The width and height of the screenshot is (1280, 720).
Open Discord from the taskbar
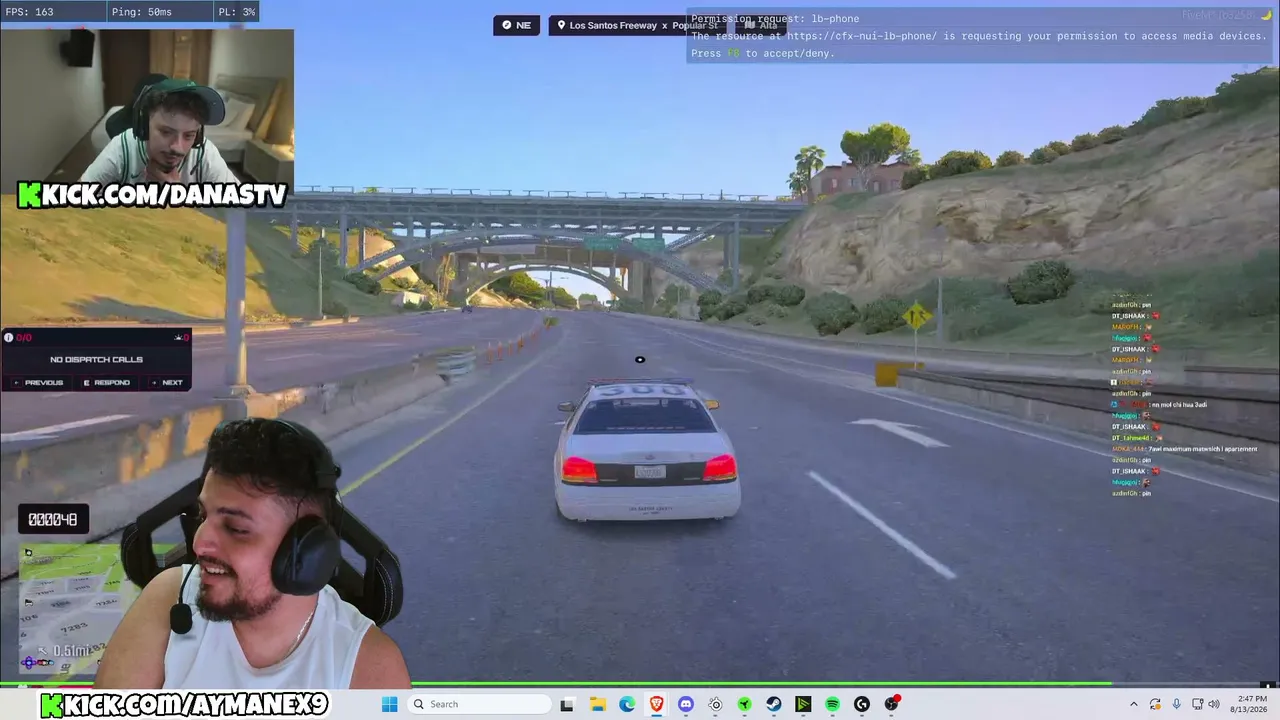pyautogui.click(x=686, y=704)
